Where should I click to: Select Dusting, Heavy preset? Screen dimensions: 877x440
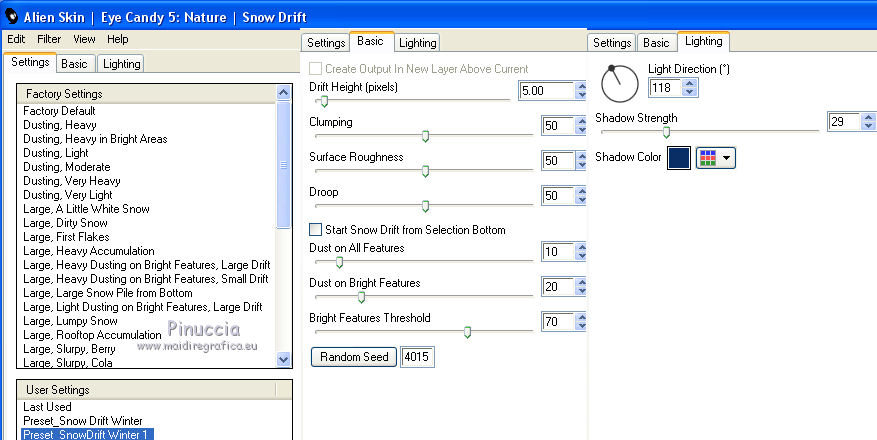tap(60, 125)
